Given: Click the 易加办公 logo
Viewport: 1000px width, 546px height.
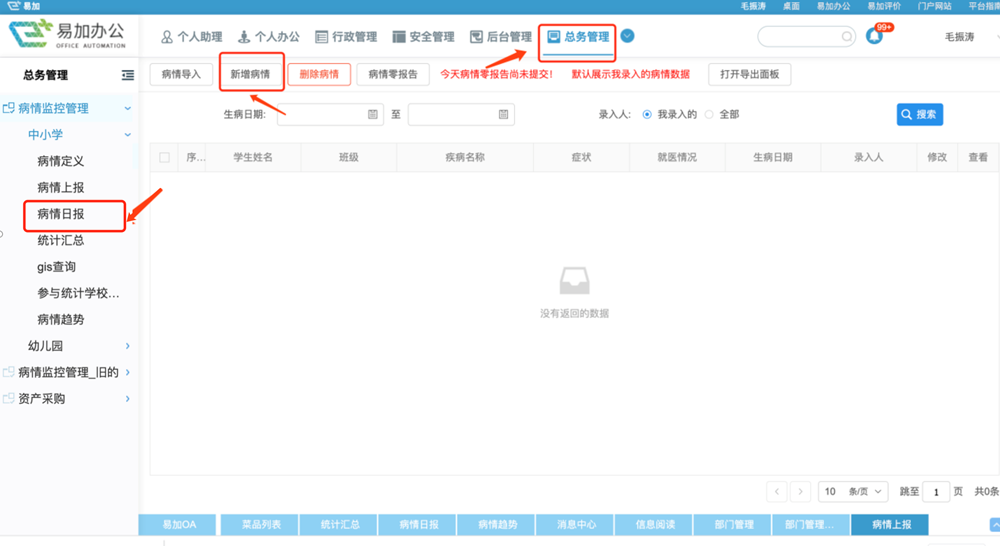Looking at the screenshot, I should [x=68, y=34].
